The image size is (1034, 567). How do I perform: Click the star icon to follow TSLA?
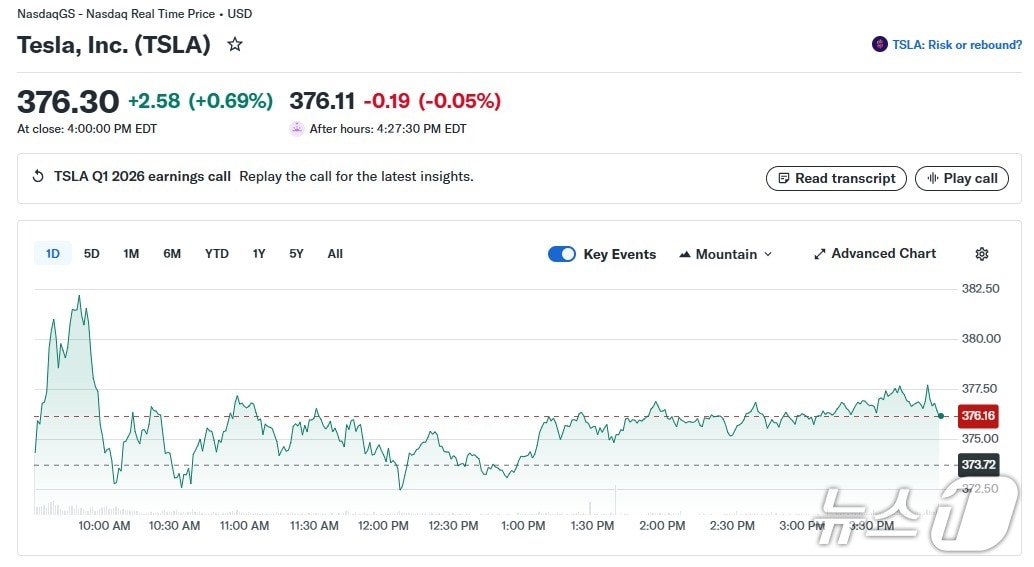[235, 45]
